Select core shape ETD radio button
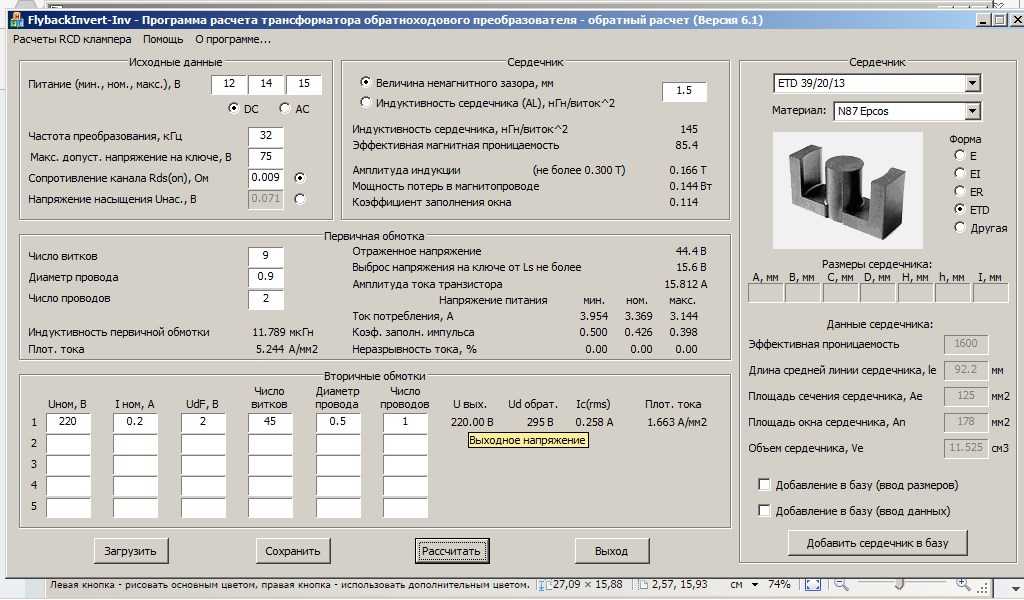Viewport: 1024px width, 600px height. point(959,209)
